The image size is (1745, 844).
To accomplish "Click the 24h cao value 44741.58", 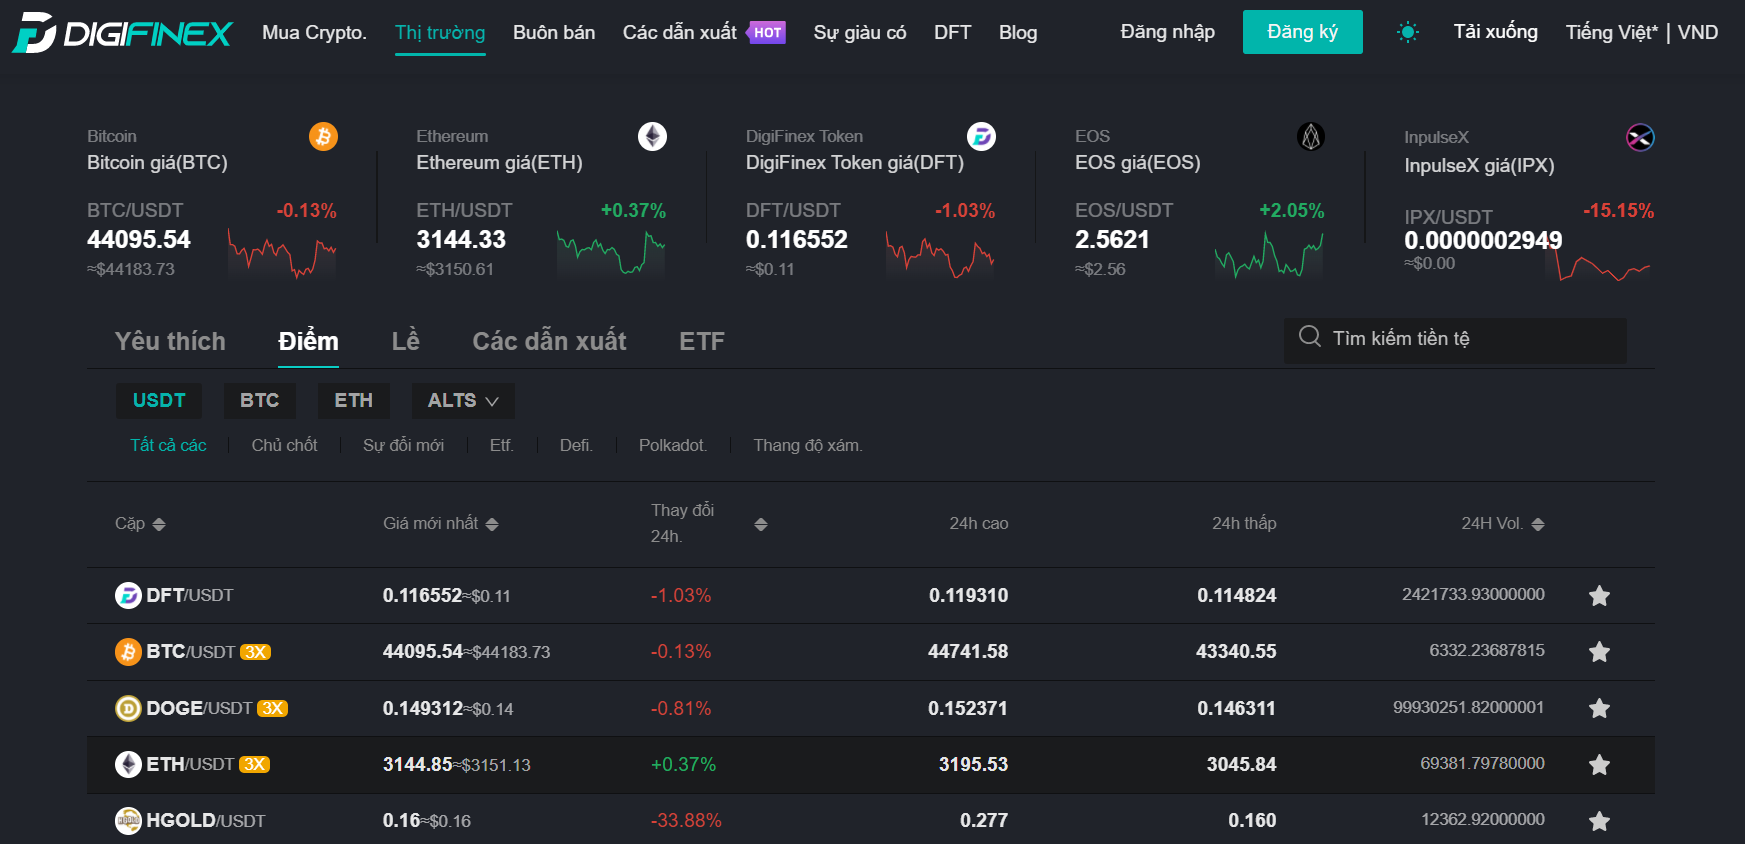I will coord(968,652).
